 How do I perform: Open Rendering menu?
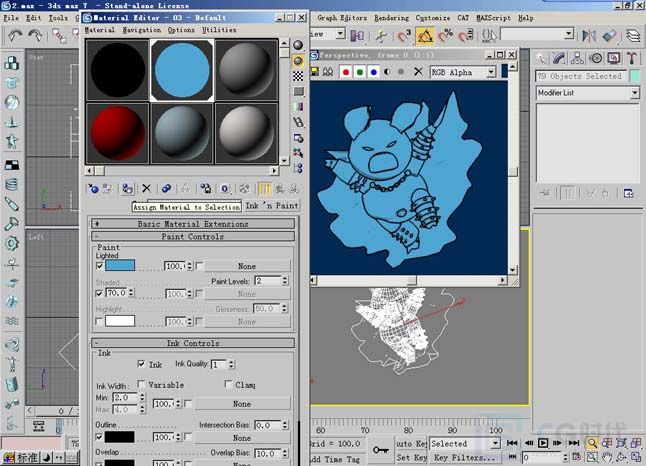coord(391,18)
